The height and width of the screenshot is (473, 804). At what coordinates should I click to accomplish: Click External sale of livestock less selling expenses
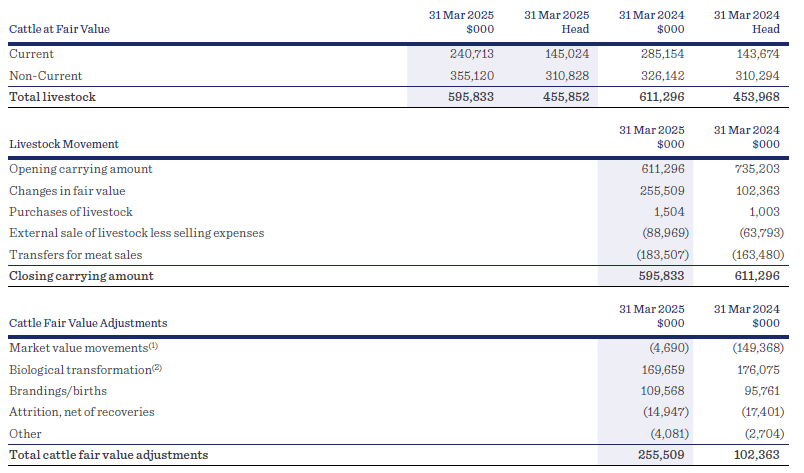click(136, 233)
